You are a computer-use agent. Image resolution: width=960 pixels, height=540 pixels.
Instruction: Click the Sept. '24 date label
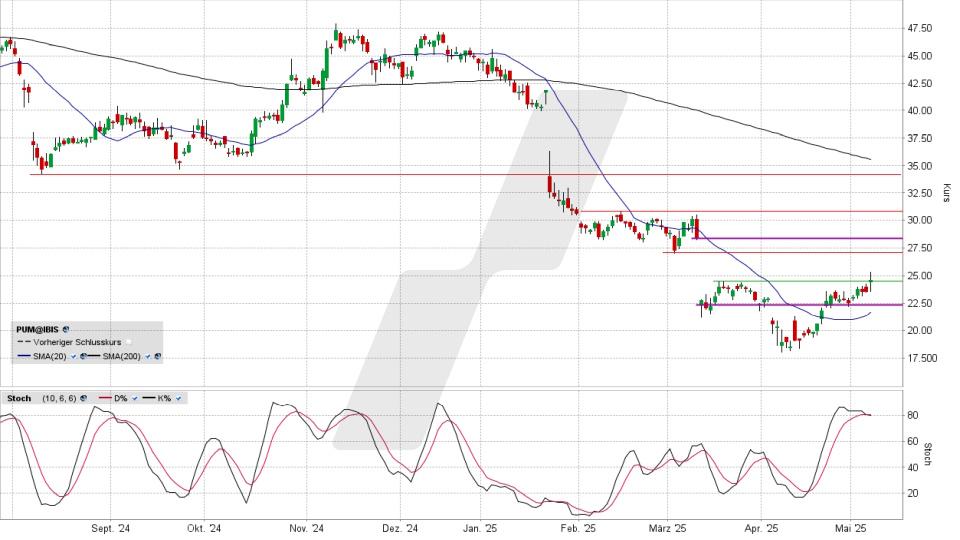111,528
